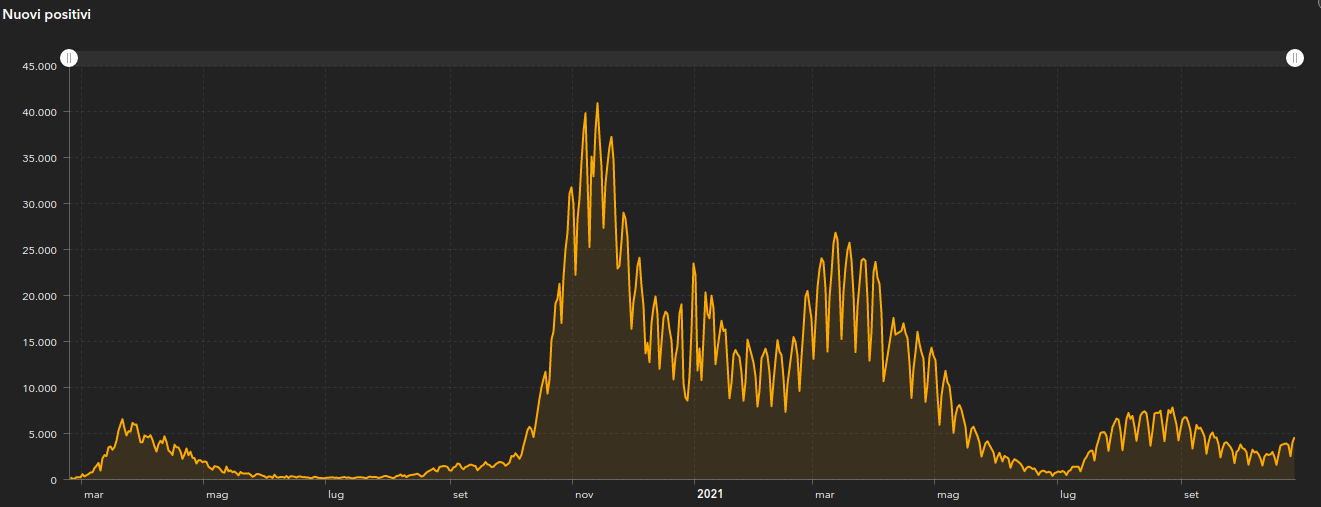Click the highest peak of the orange line
1321x507 pixels.
pos(597,103)
